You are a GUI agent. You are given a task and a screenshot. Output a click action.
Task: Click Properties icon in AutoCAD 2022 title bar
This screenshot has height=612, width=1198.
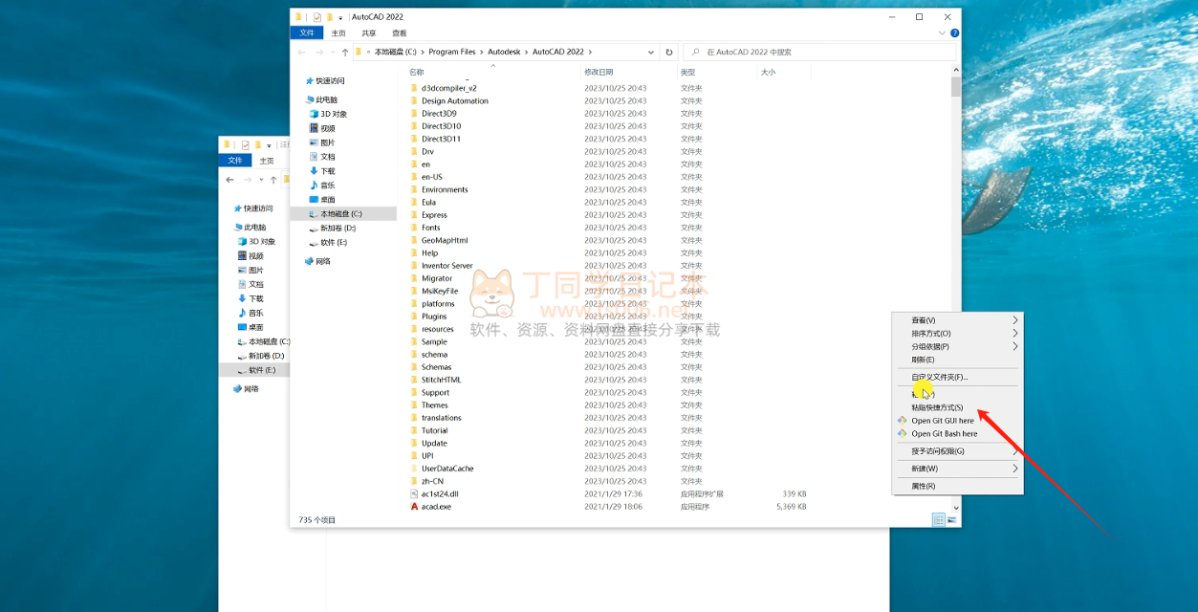tap(316, 17)
